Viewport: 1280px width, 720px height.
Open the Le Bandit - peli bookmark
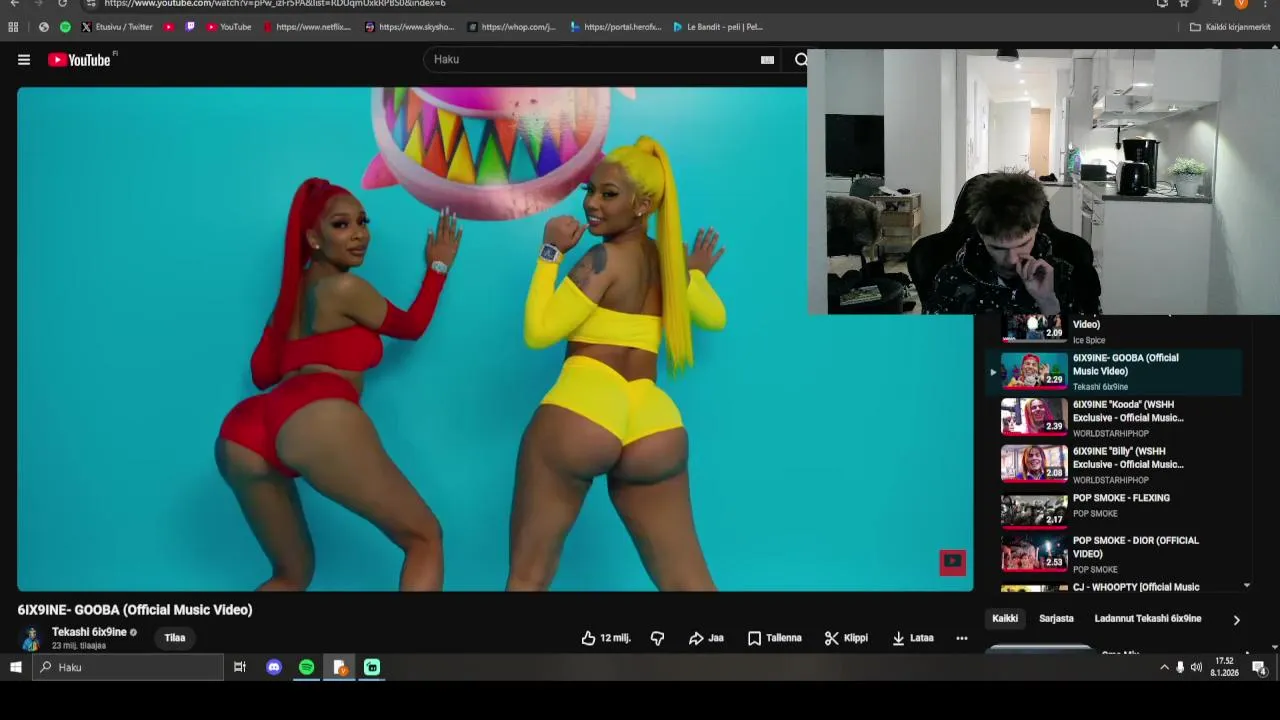click(718, 27)
